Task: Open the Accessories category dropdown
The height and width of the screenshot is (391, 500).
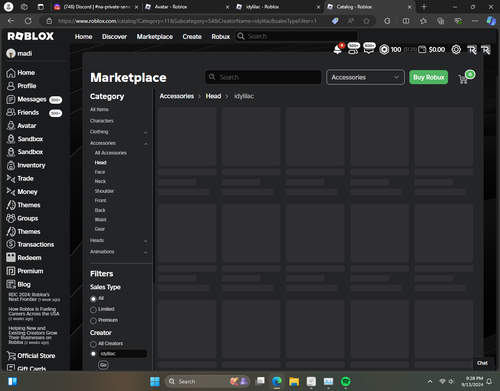Action: click(365, 77)
